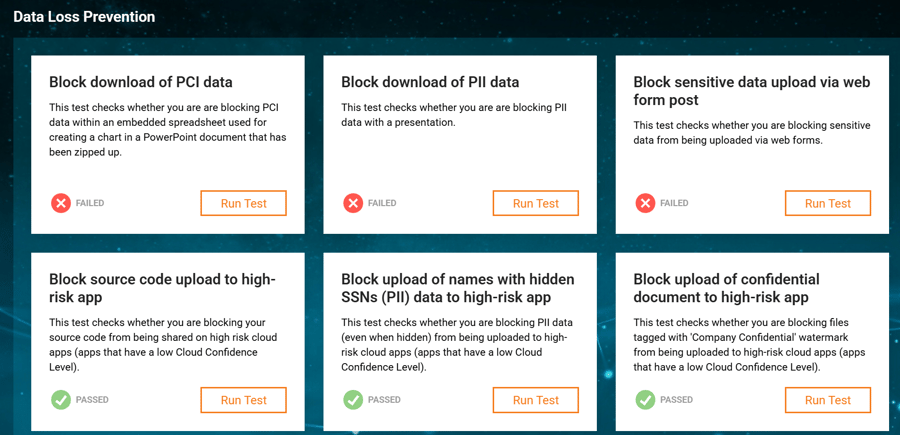Click the Data Loss Prevention heading

84,17
